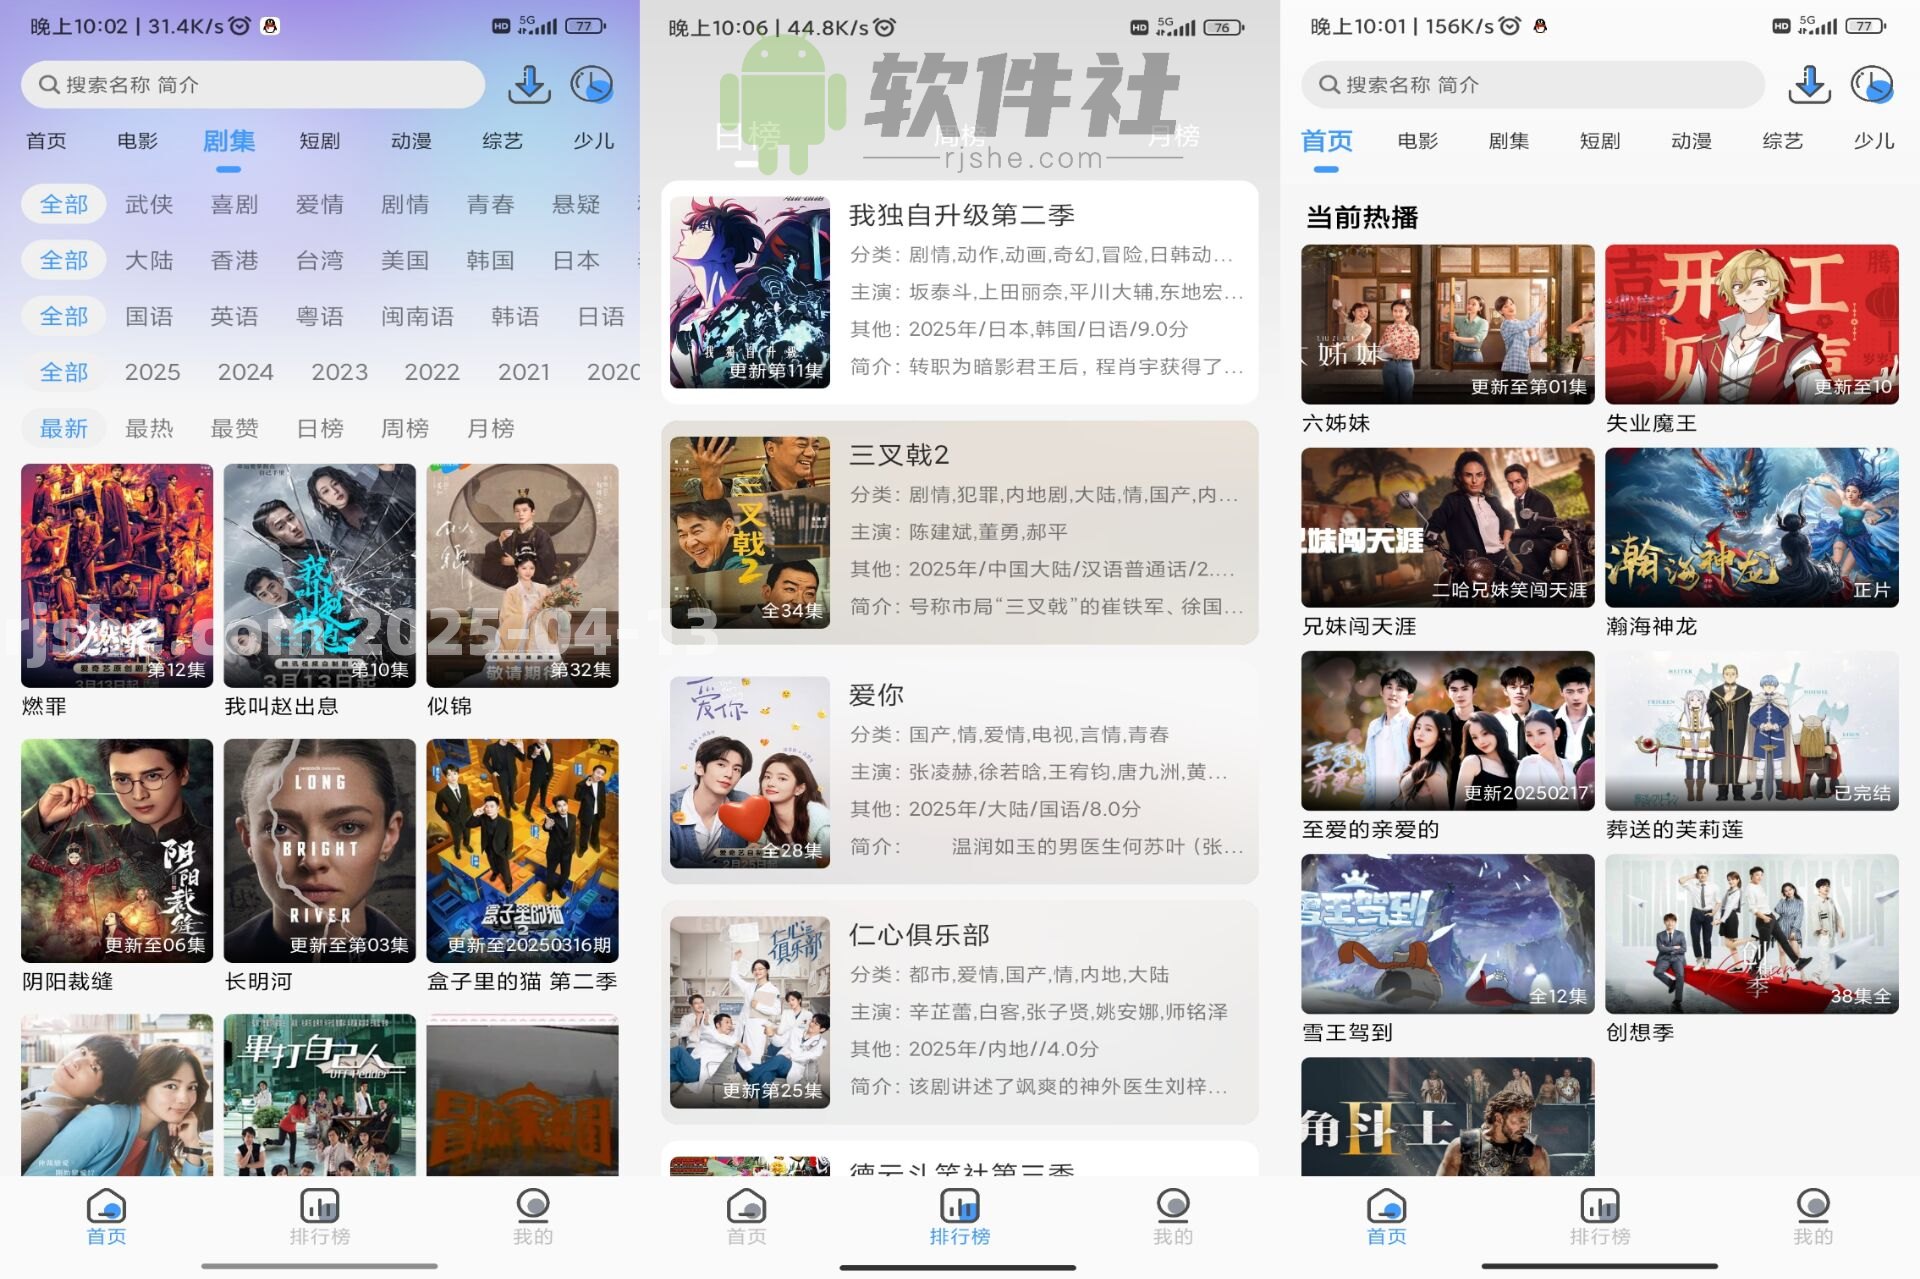1920x1279 pixels.
Task: Click the 最热 sorting option
Action: pos(148,428)
